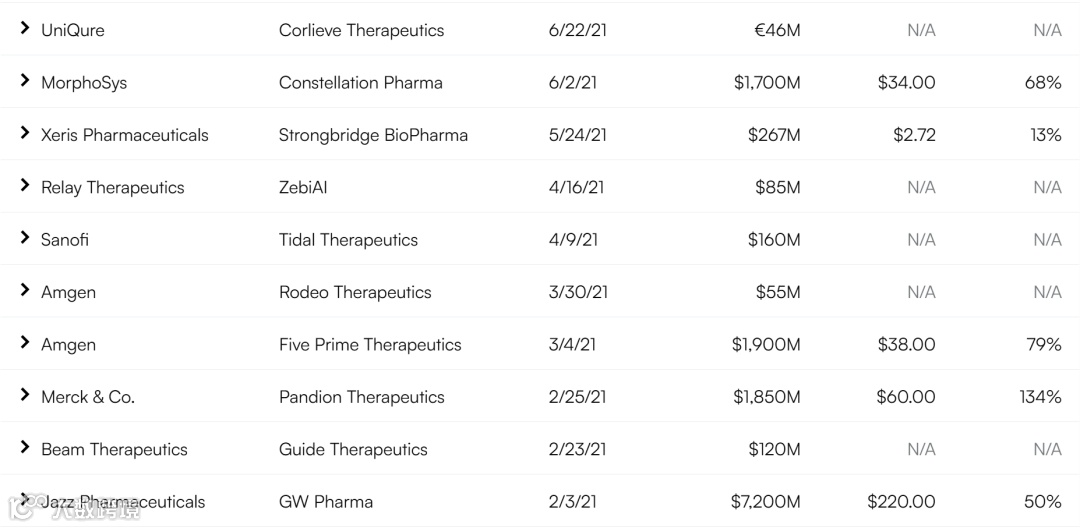
Task: Click the 3/4/21 date cell
Action: [x=572, y=345]
